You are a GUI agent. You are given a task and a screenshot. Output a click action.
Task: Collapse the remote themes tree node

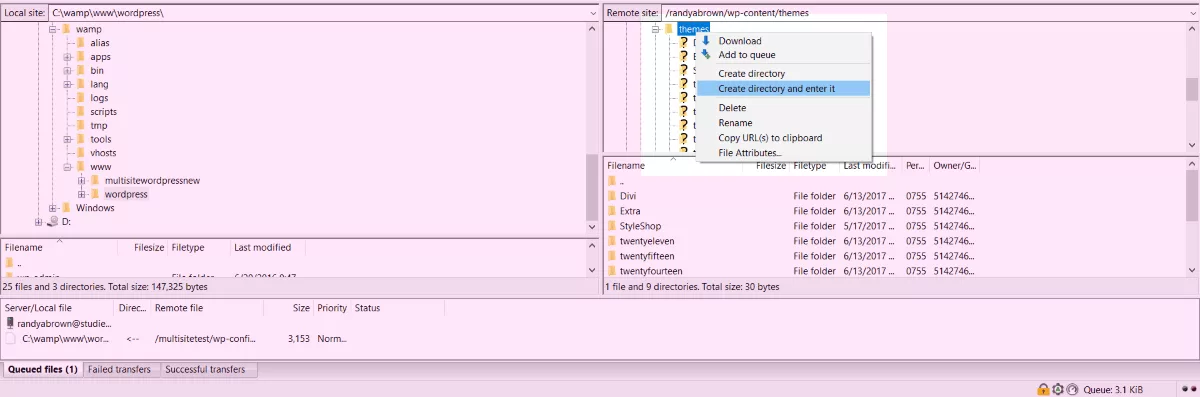(656, 29)
